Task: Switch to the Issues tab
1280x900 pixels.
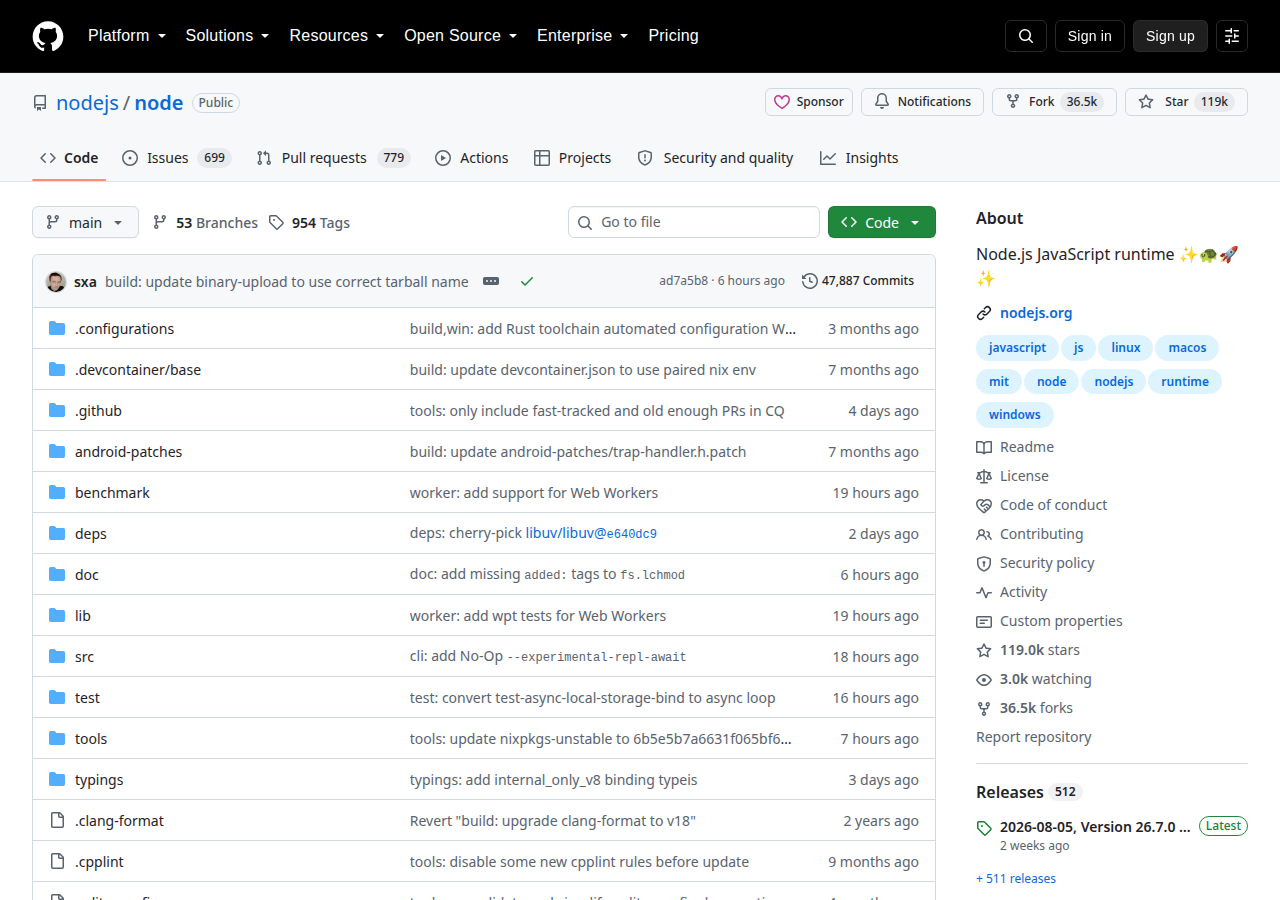Action: [x=176, y=158]
